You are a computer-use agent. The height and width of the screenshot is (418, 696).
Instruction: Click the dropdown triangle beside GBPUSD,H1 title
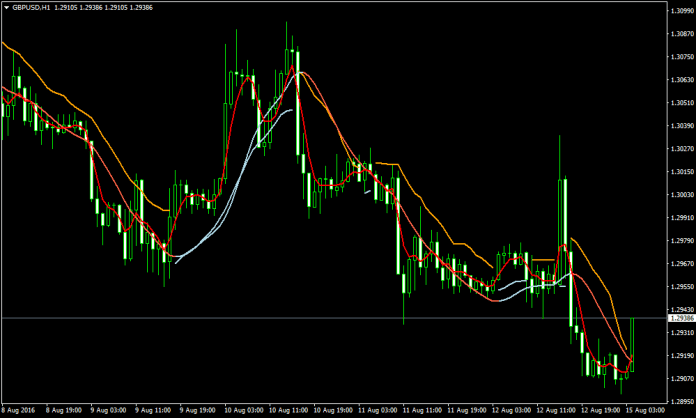click(x=5, y=8)
